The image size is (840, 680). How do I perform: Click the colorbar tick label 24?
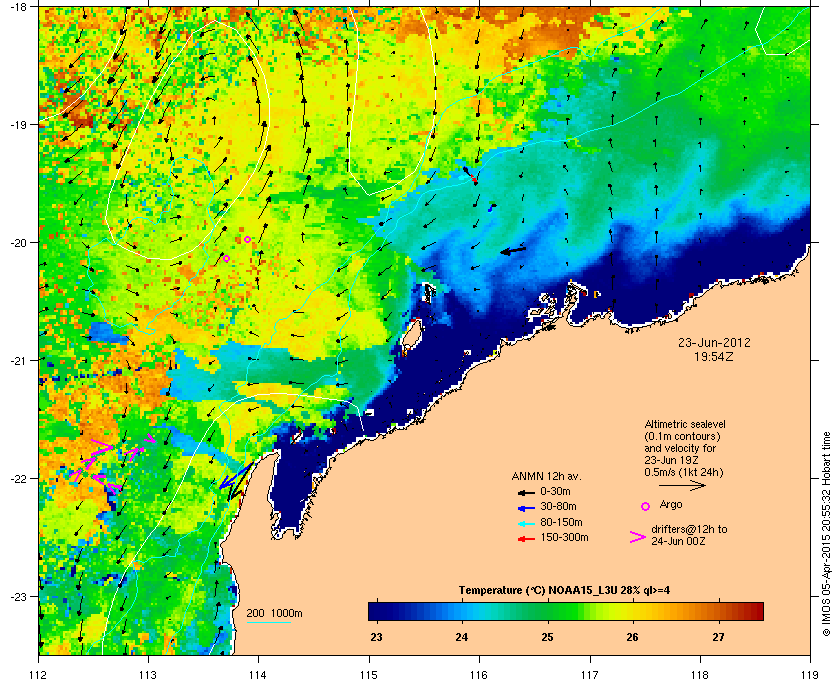click(461, 637)
